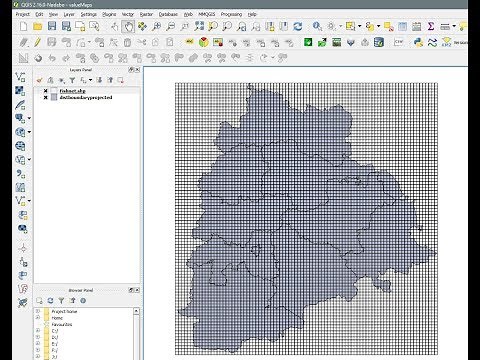Click the comma Add Delimited Text Layer icon
Screen dimensions: 480x360
tap(20, 173)
